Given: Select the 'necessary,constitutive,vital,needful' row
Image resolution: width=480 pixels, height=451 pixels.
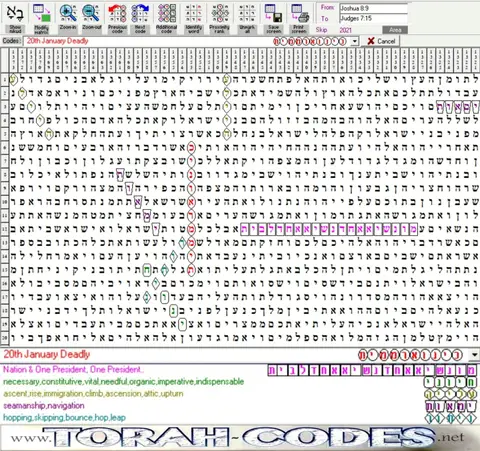Looking at the screenshot, I should click(x=123, y=381).
